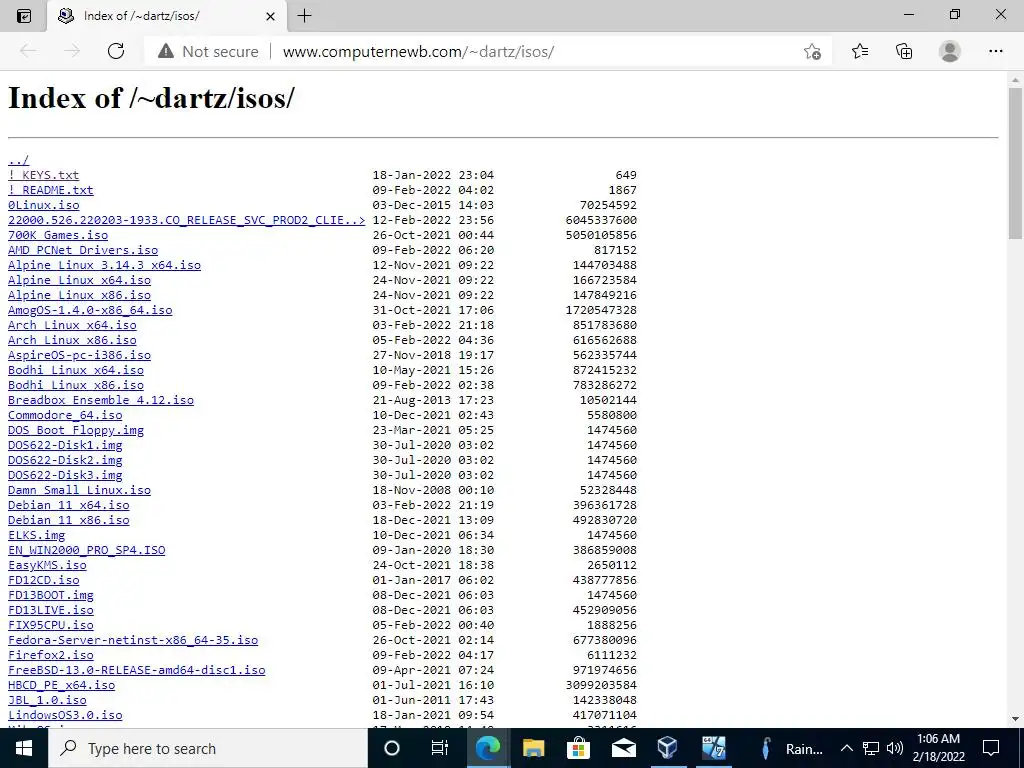Click Commodore_64.iso link

(65, 415)
